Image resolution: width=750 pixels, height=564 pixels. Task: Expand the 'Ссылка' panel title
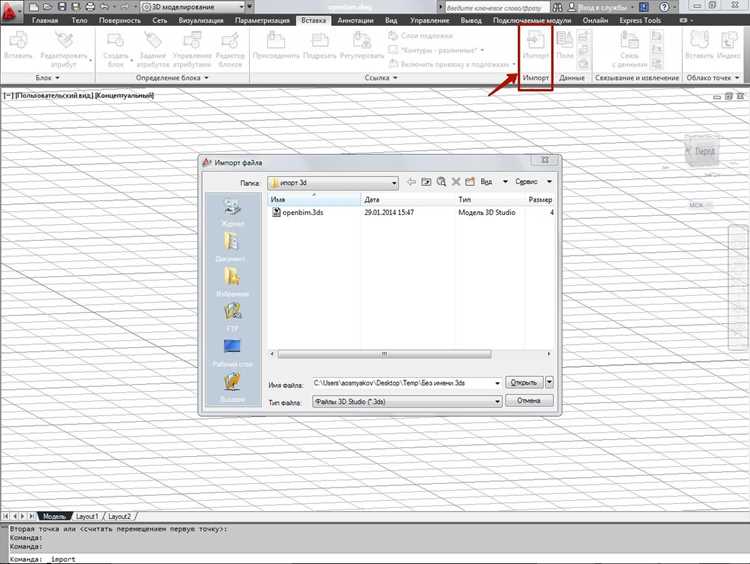[381, 77]
